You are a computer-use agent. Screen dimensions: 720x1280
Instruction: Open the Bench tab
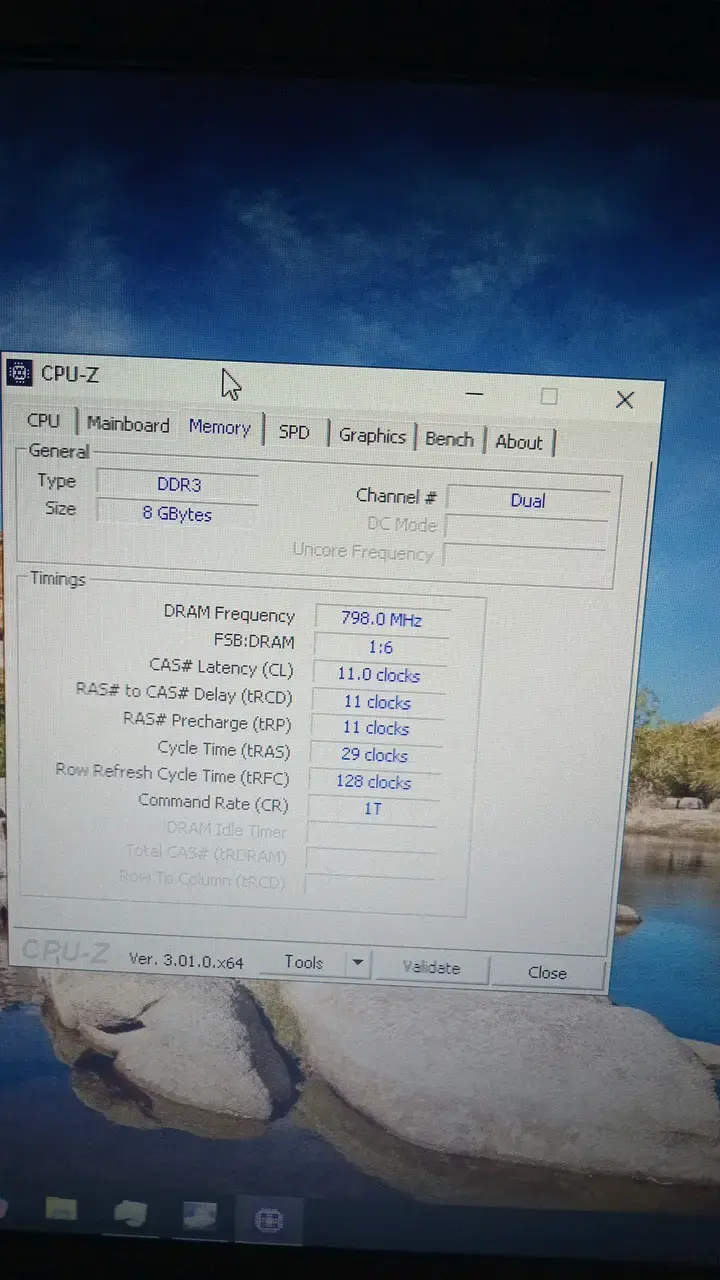449,440
